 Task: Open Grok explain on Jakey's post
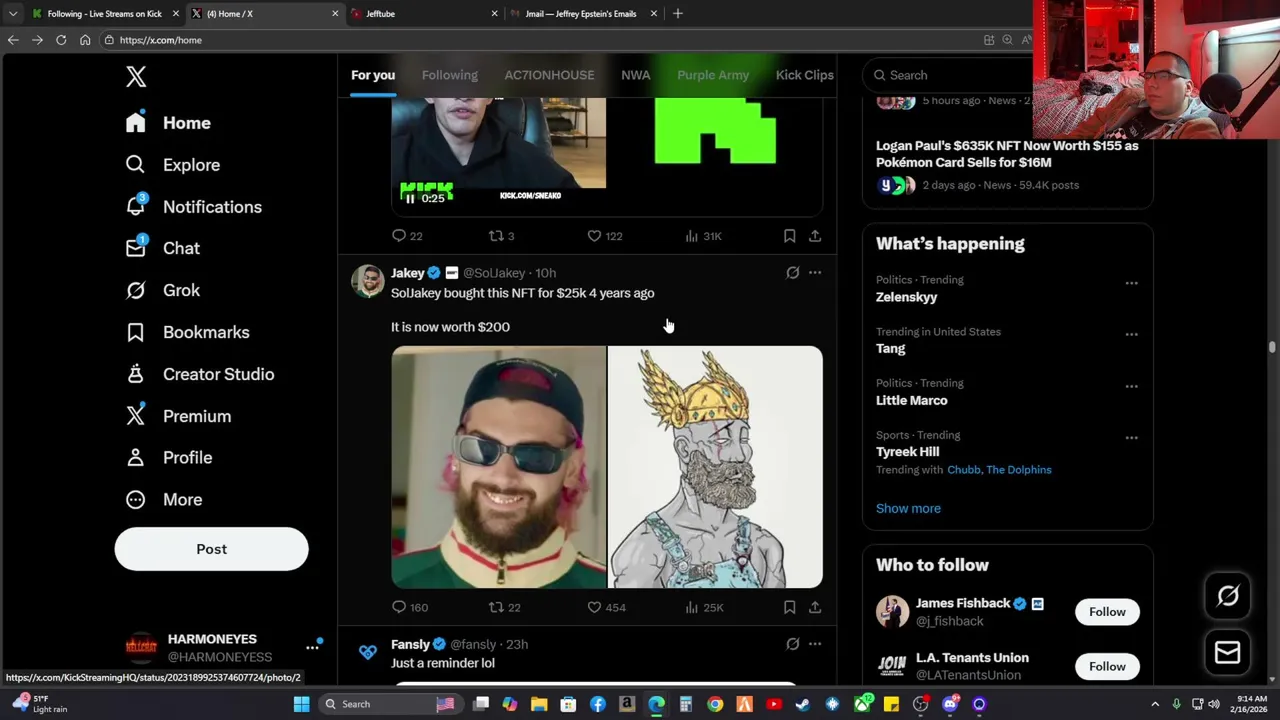[x=793, y=272]
